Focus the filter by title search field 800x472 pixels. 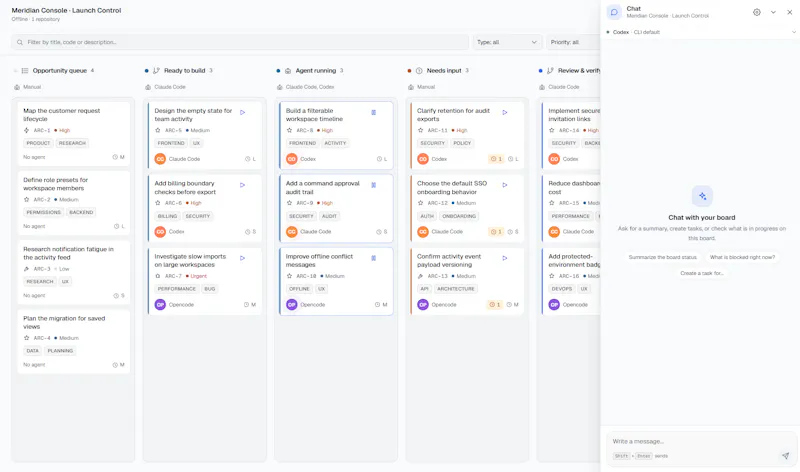240,42
